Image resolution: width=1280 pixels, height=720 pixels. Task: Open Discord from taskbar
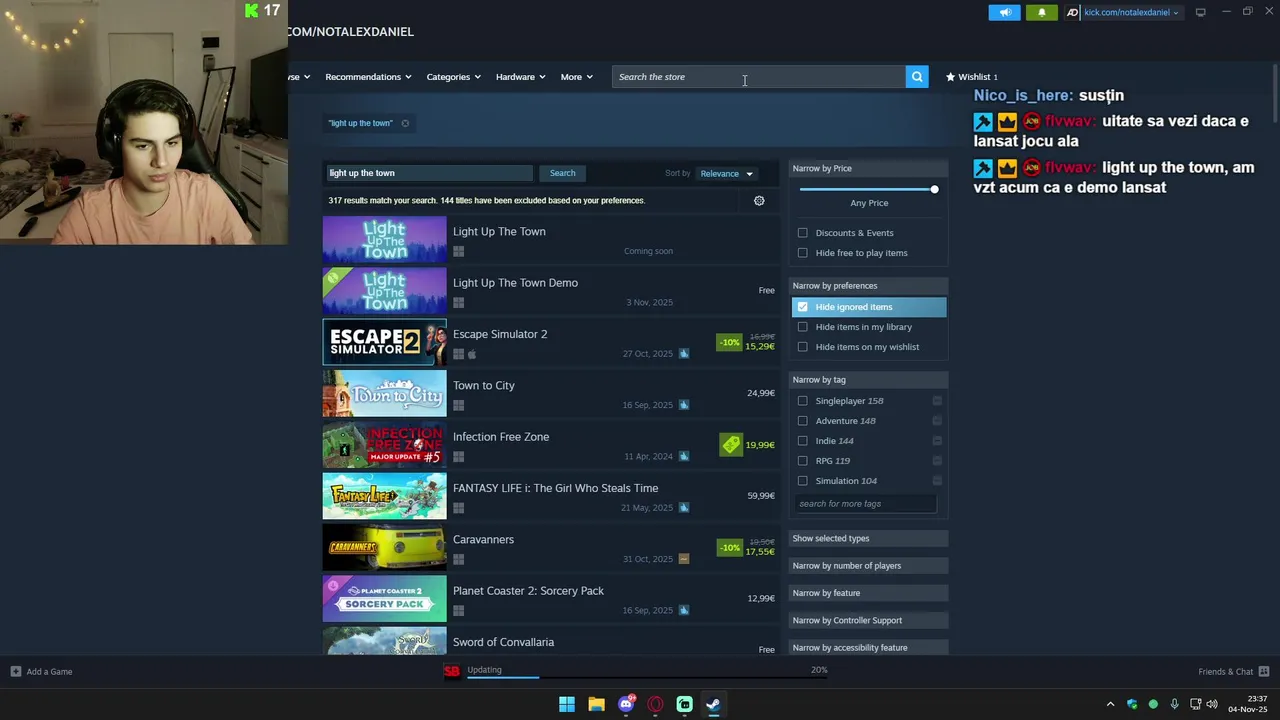pyautogui.click(x=626, y=704)
